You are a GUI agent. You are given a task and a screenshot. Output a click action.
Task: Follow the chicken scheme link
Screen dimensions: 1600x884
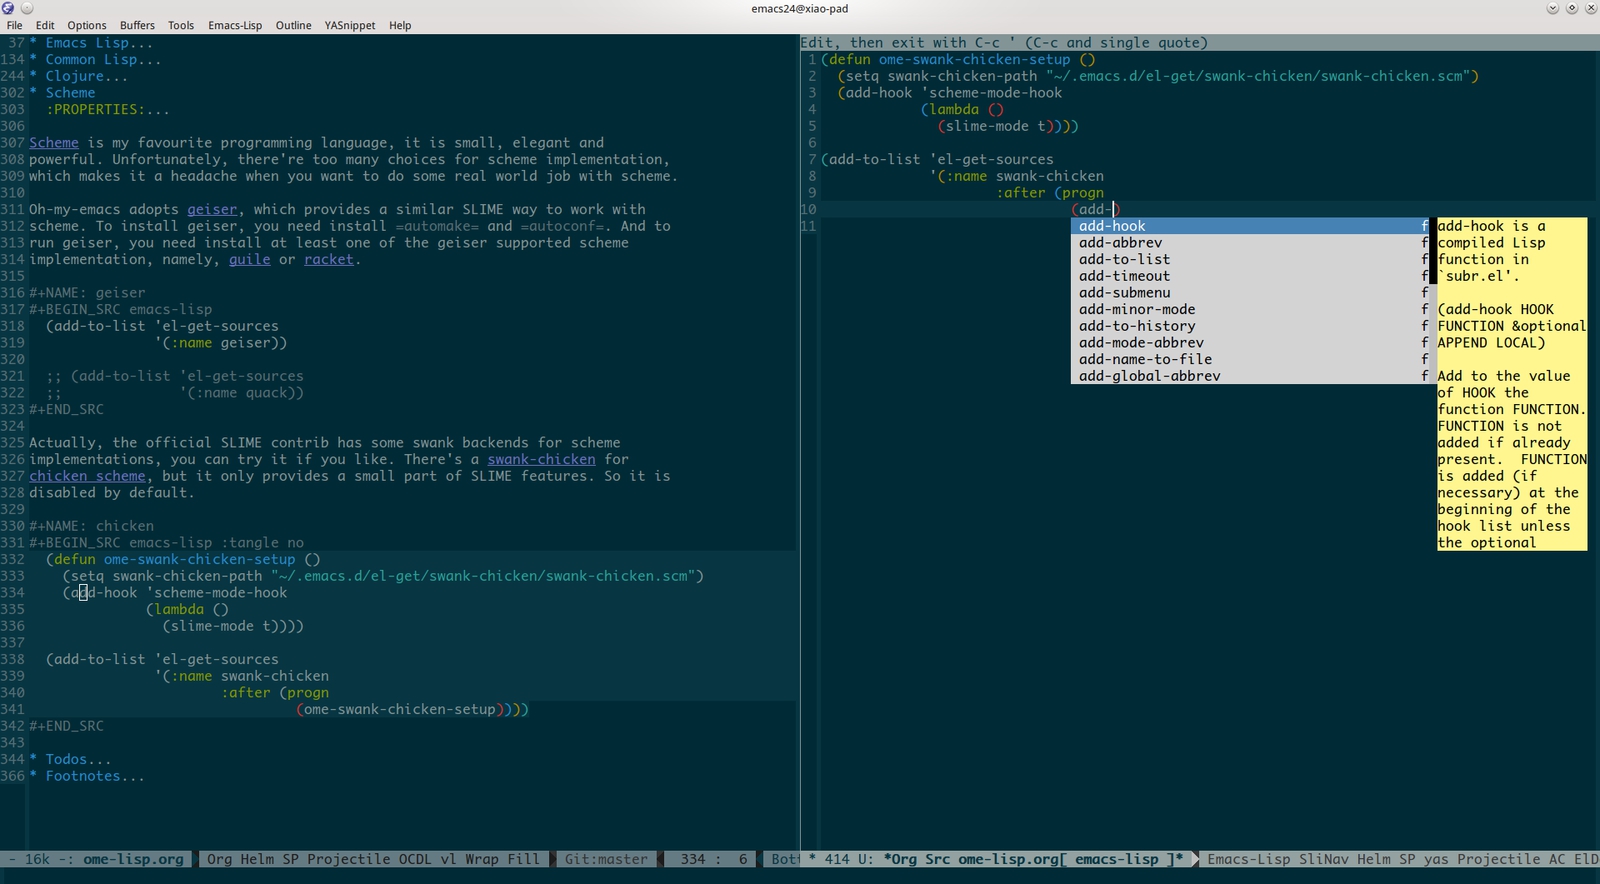click(87, 476)
